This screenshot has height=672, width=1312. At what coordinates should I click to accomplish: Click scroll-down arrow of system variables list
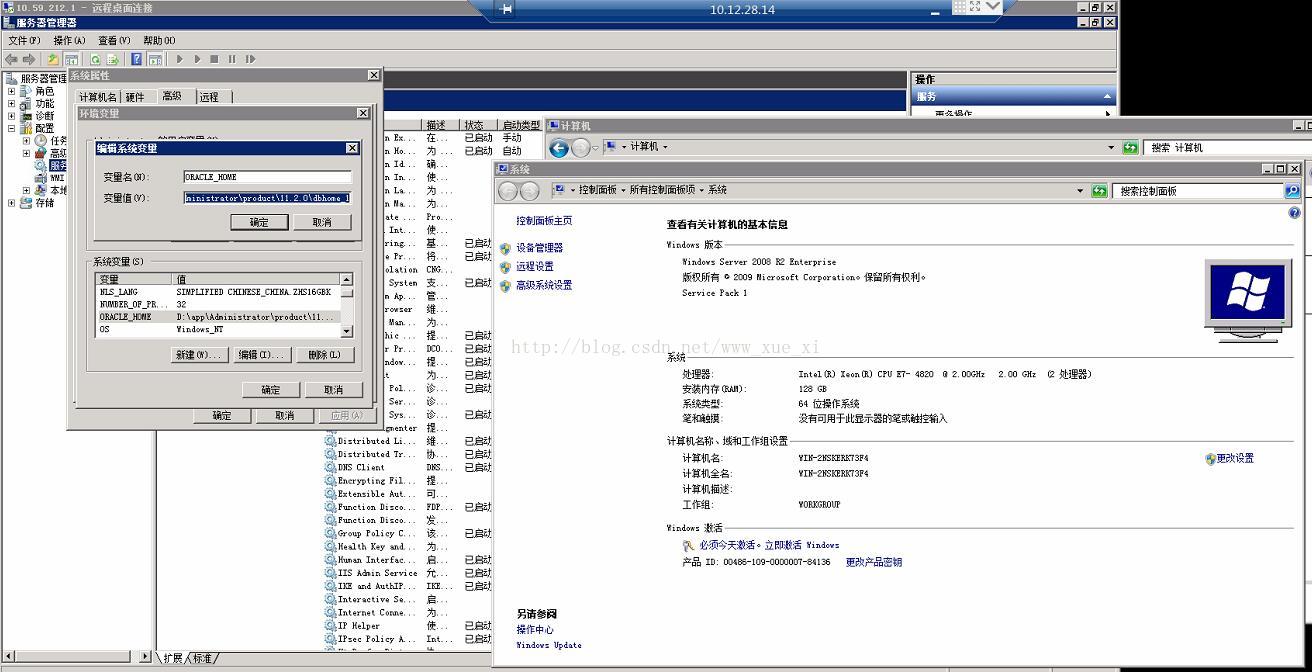coord(347,331)
